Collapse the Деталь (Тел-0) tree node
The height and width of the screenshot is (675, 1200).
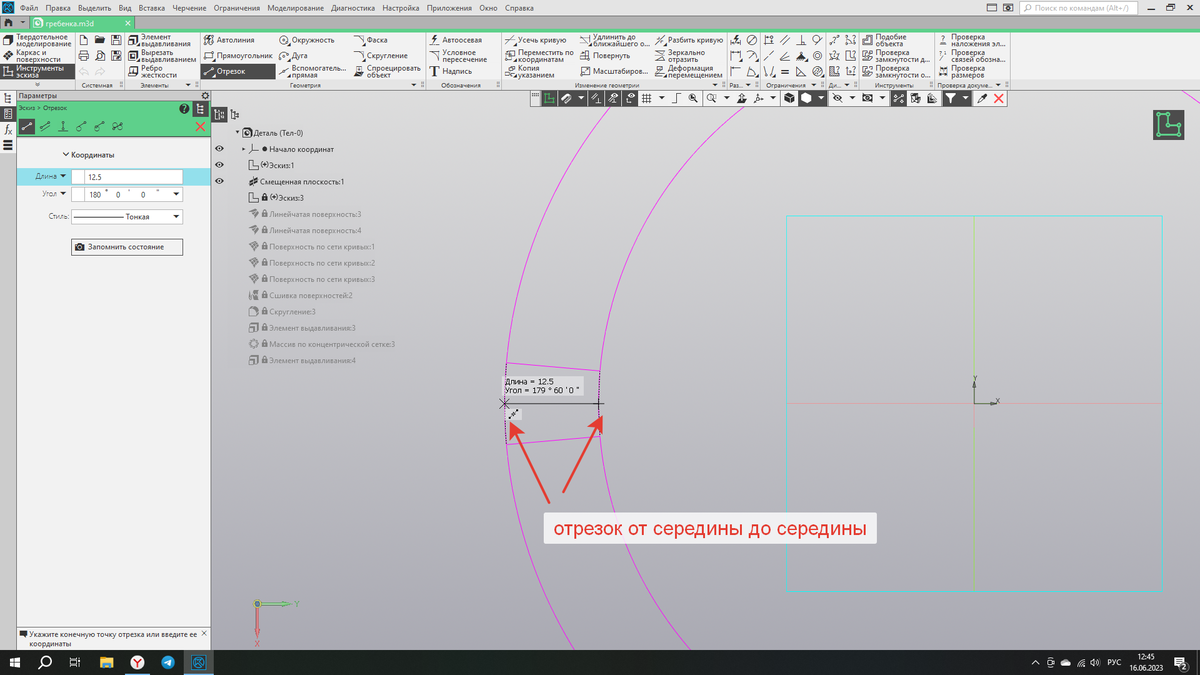click(238, 133)
